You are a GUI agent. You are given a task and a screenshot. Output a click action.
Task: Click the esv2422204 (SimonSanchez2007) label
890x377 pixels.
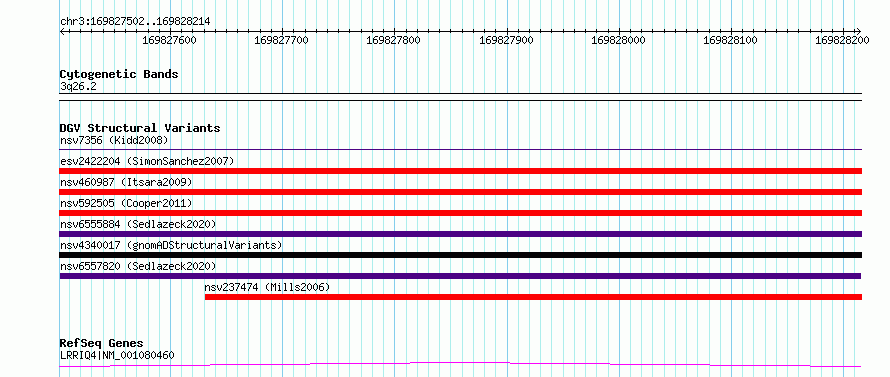tap(147, 161)
